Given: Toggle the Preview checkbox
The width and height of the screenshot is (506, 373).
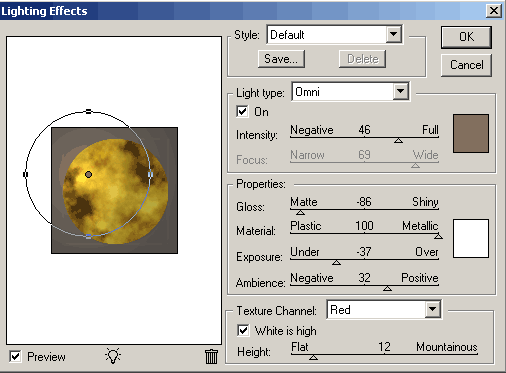Looking at the screenshot, I should (15, 356).
